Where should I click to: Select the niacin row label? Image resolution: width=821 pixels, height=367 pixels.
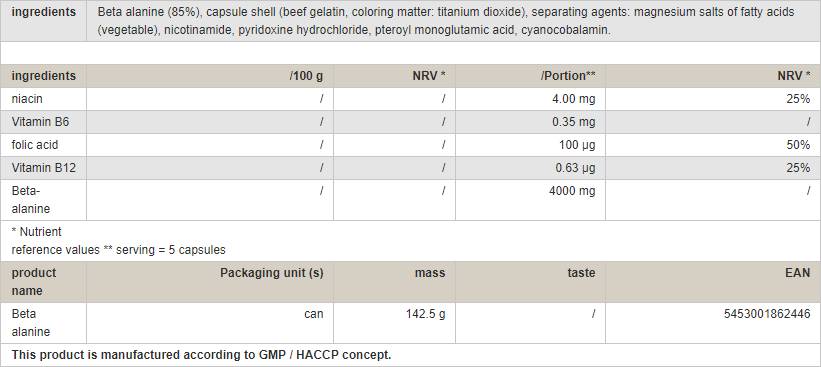pyautogui.click(x=27, y=99)
